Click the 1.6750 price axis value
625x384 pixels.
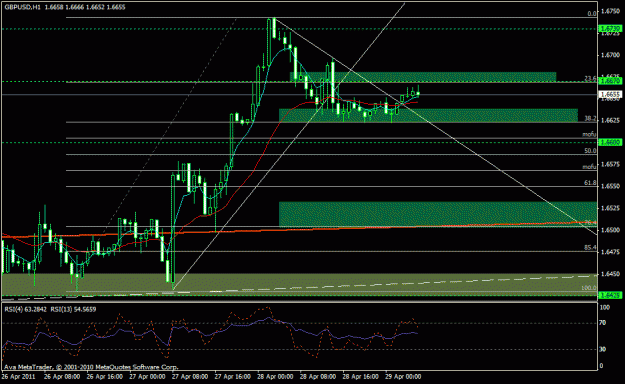[x=610, y=12]
